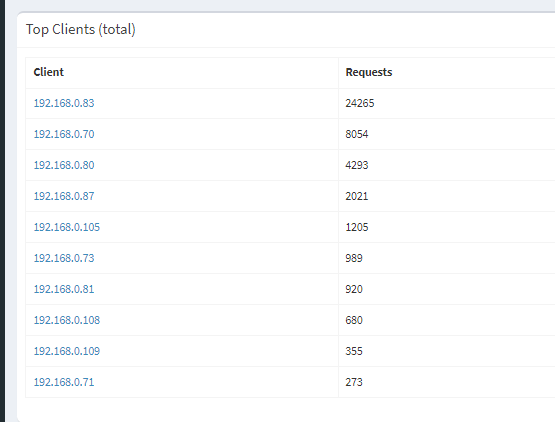Click the Top Clients (total) panel title
The width and height of the screenshot is (555, 422).
[x=81, y=29]
